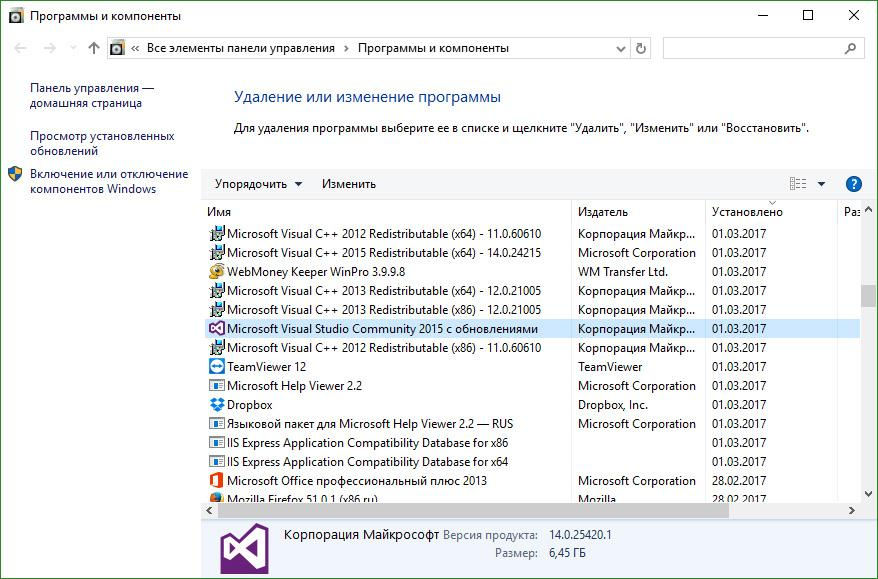
Task: Click Visual Studio logo in details pane
Action: [x=244, y=548]
